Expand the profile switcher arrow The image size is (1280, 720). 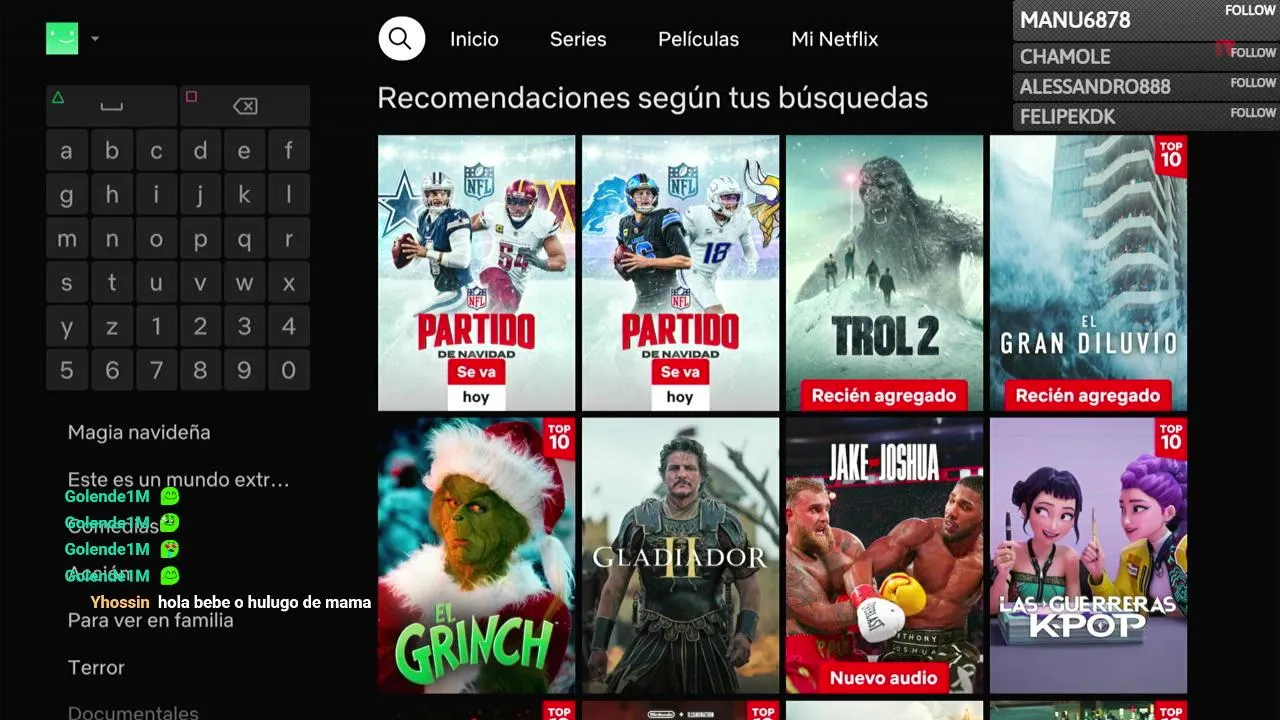95,39
